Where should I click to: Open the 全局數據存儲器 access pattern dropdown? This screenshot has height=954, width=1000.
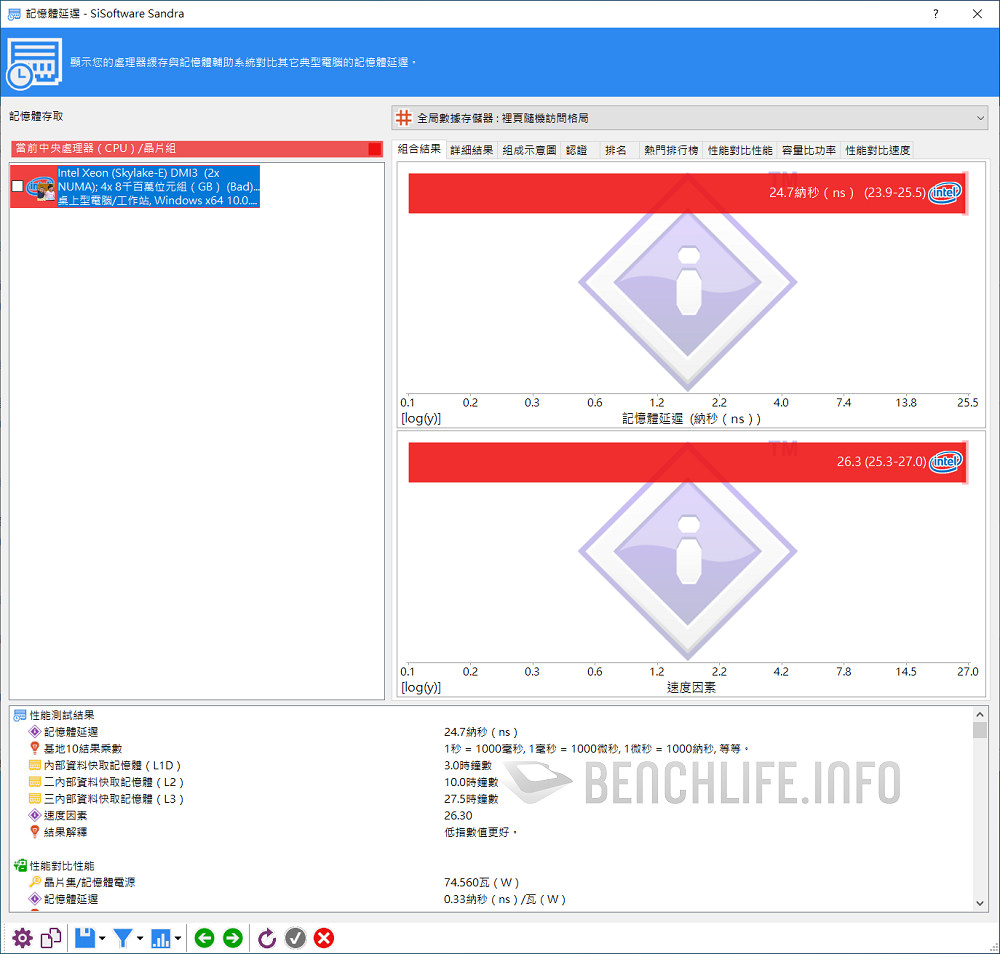coord(689,118)
